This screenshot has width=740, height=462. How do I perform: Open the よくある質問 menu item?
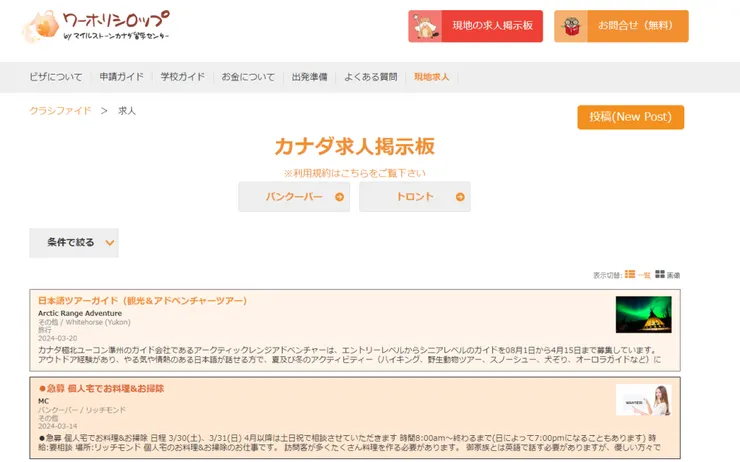(370, 77)
